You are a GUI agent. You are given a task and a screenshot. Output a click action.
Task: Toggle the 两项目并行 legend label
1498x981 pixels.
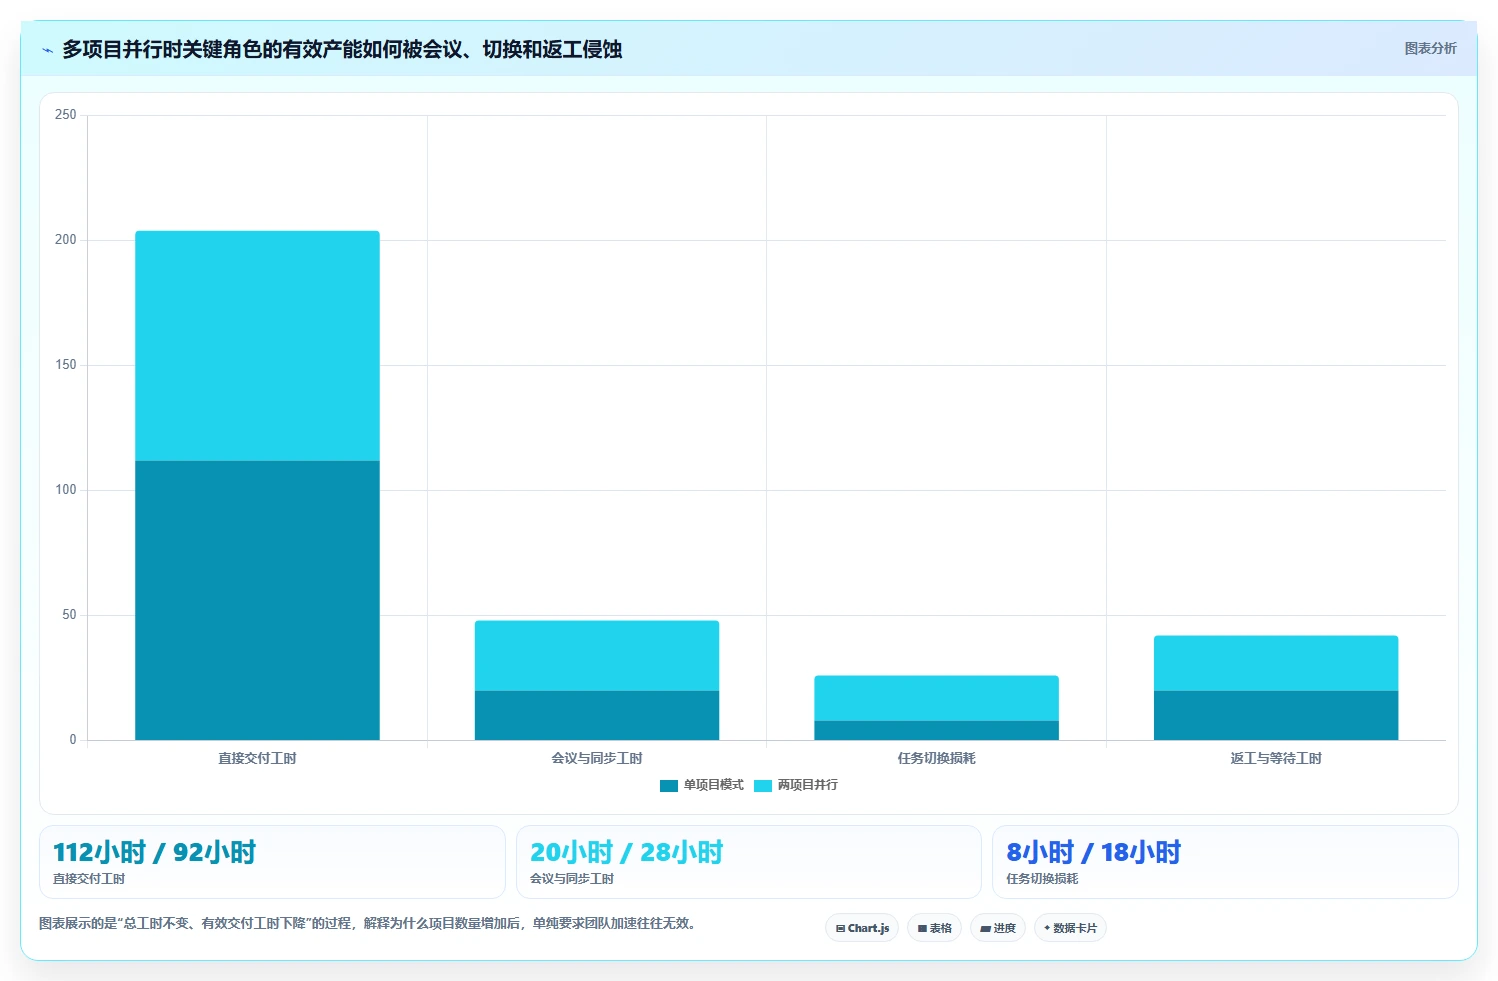[808, 785]
